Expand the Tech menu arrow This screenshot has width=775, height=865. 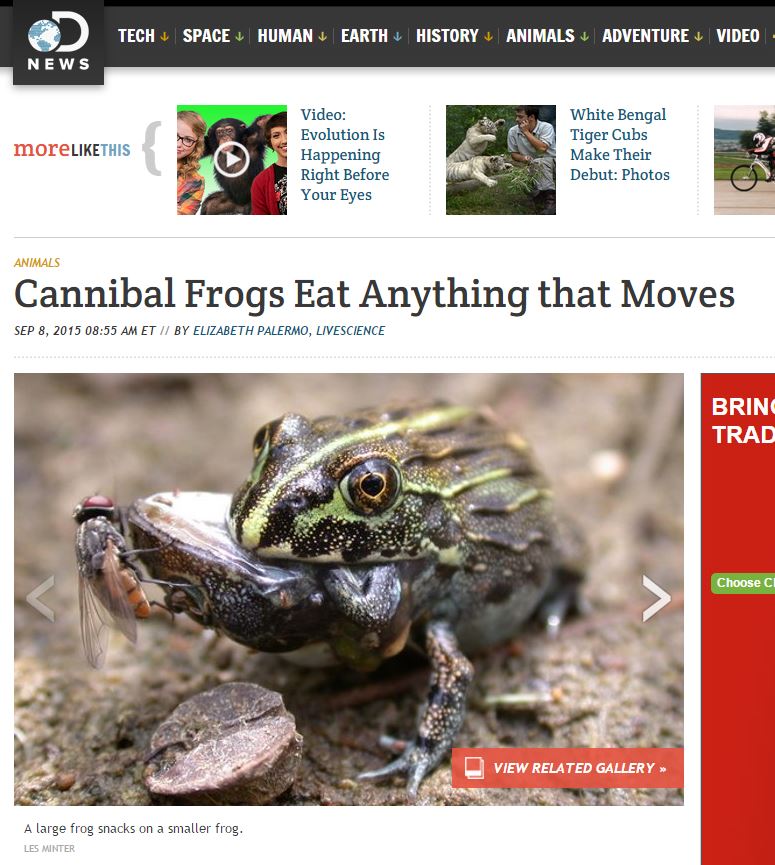point(164,36)
